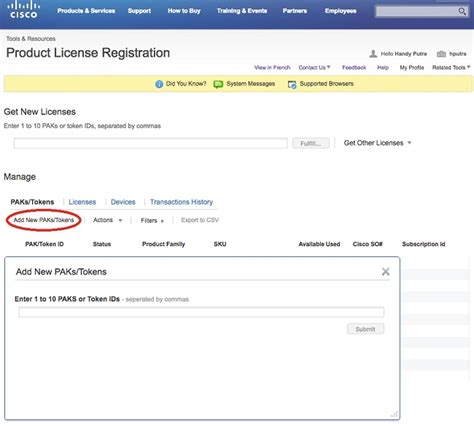Expand the Related Tools dropdown

pyautogui.click(x=451, y=68)
